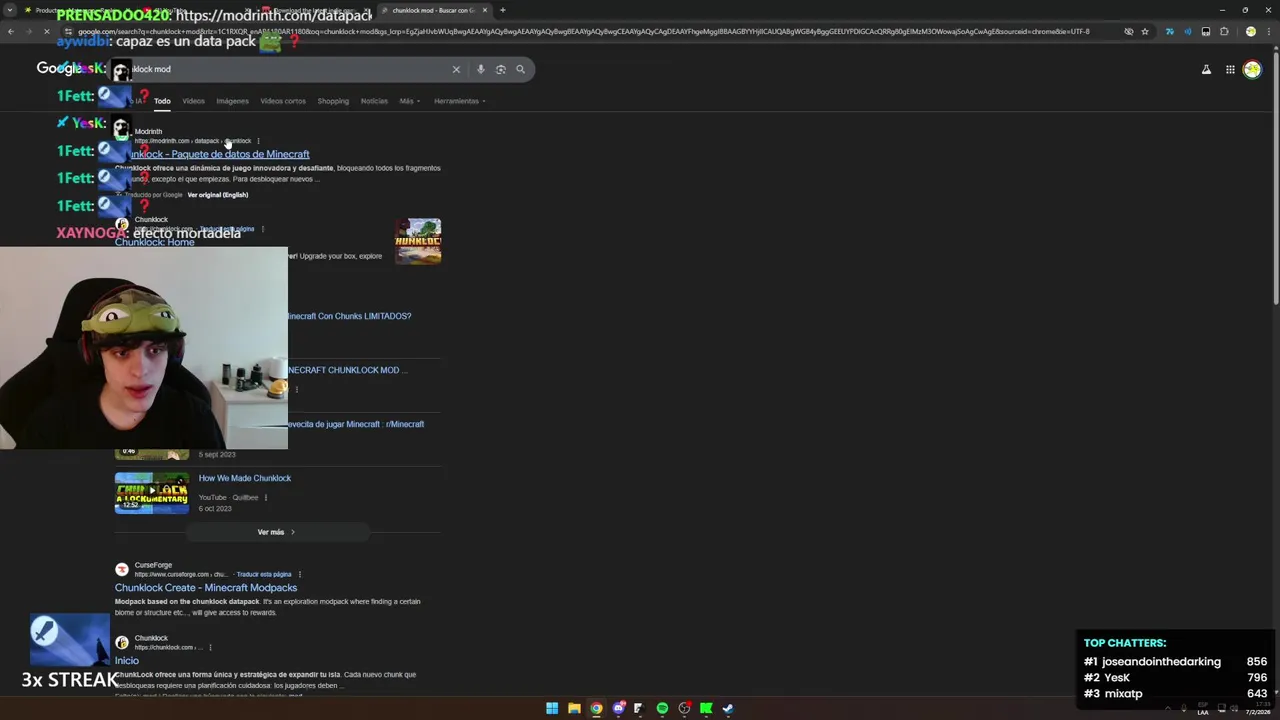Open the Chrome profile avatar in toolbar
Viewport: 1280px width, 720px height.
1250,31
